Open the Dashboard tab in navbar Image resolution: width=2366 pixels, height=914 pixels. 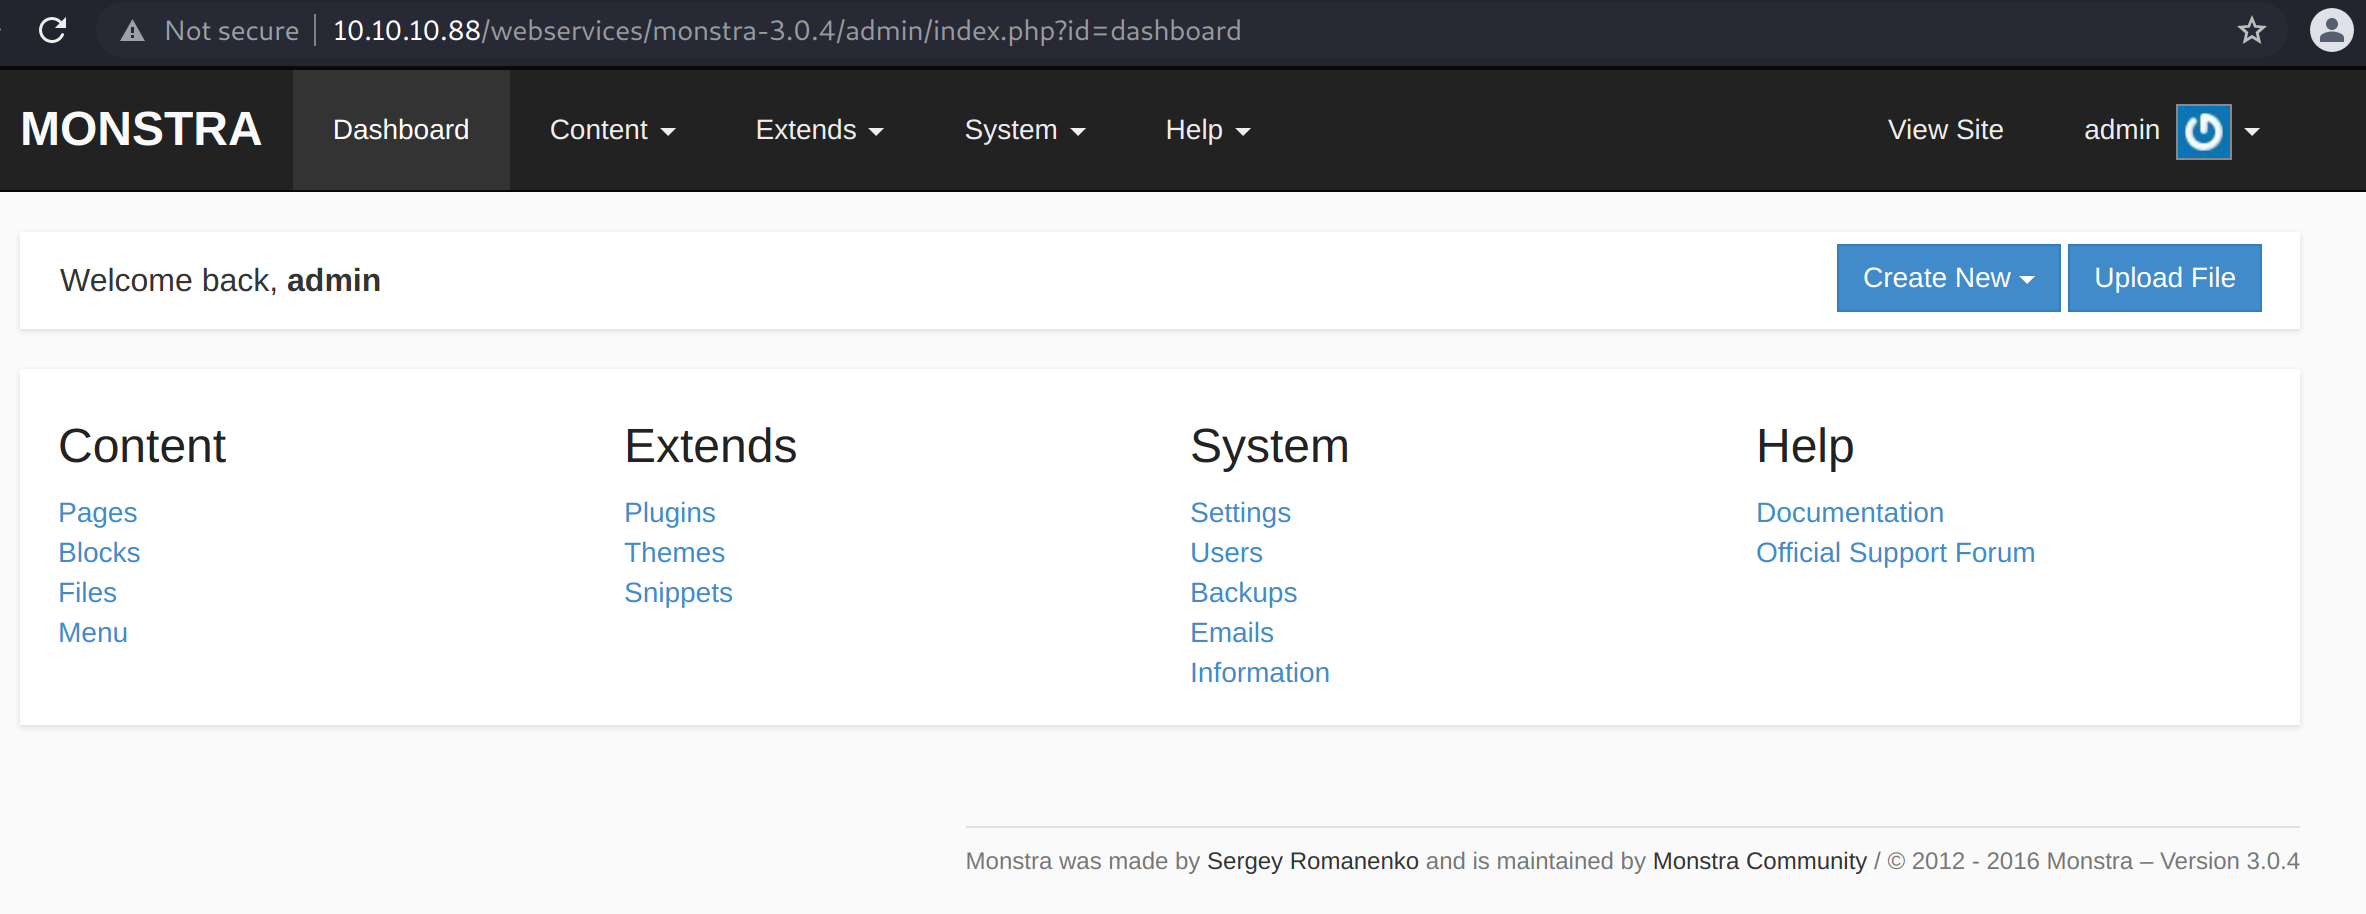(401, 130)
